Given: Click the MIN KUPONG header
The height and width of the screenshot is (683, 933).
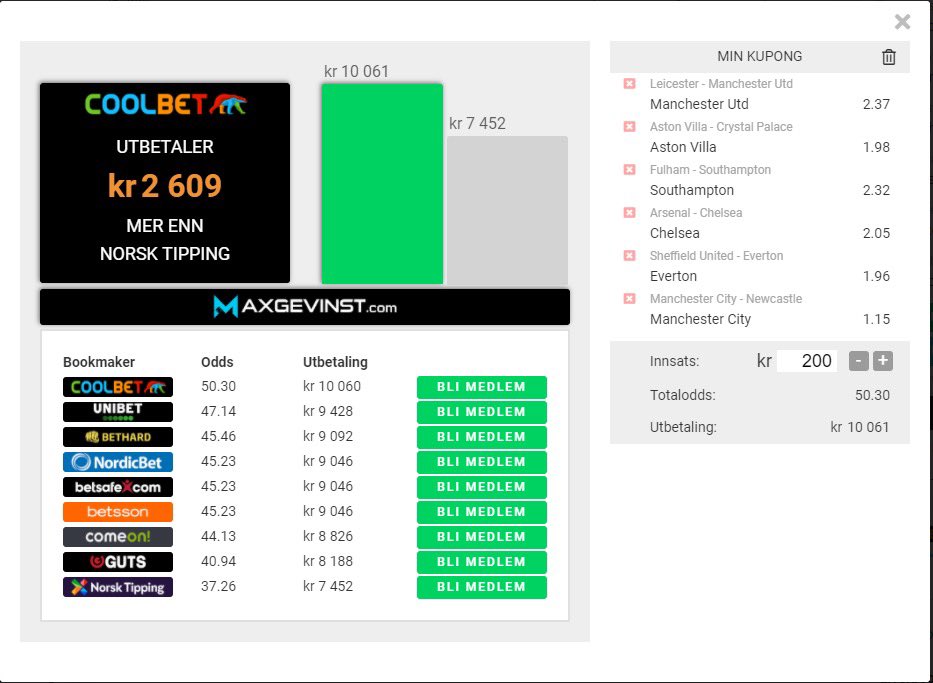Looking at the screenshot, I should click(759, 57).
